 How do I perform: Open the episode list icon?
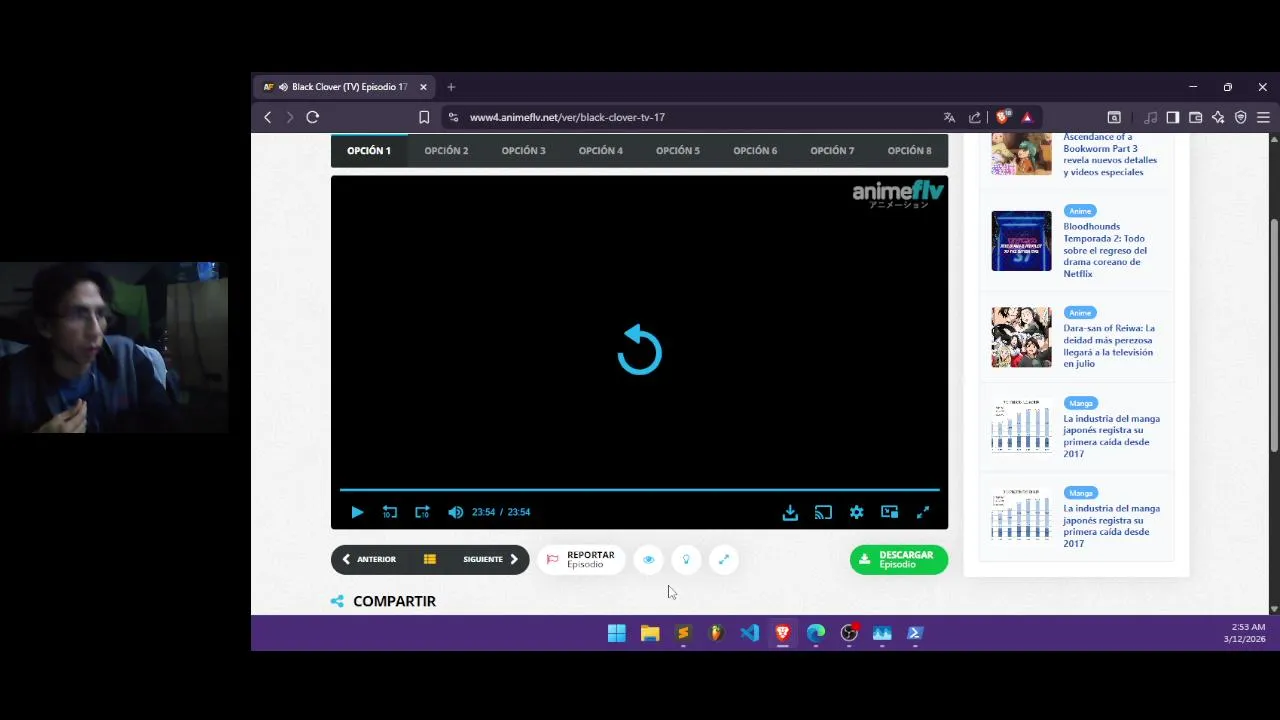click(x=430, y=559)
